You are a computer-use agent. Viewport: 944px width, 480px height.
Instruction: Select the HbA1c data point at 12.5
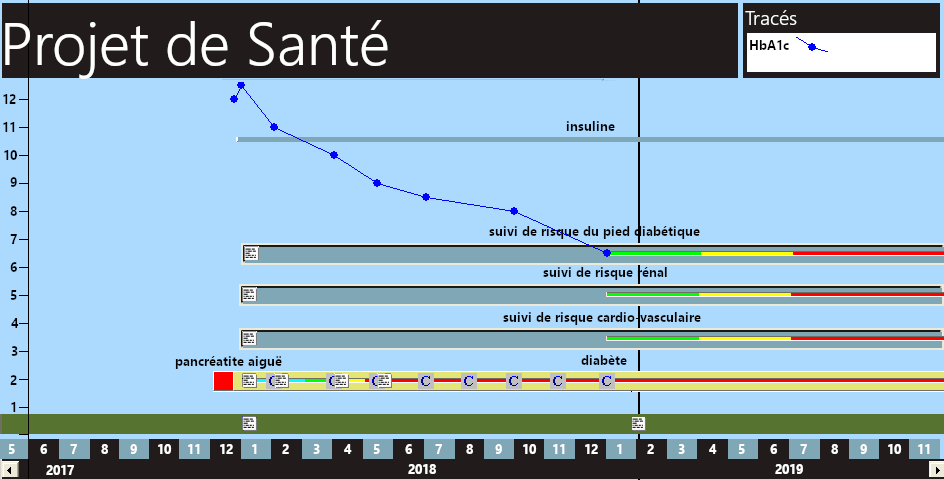tap(241, 85)
